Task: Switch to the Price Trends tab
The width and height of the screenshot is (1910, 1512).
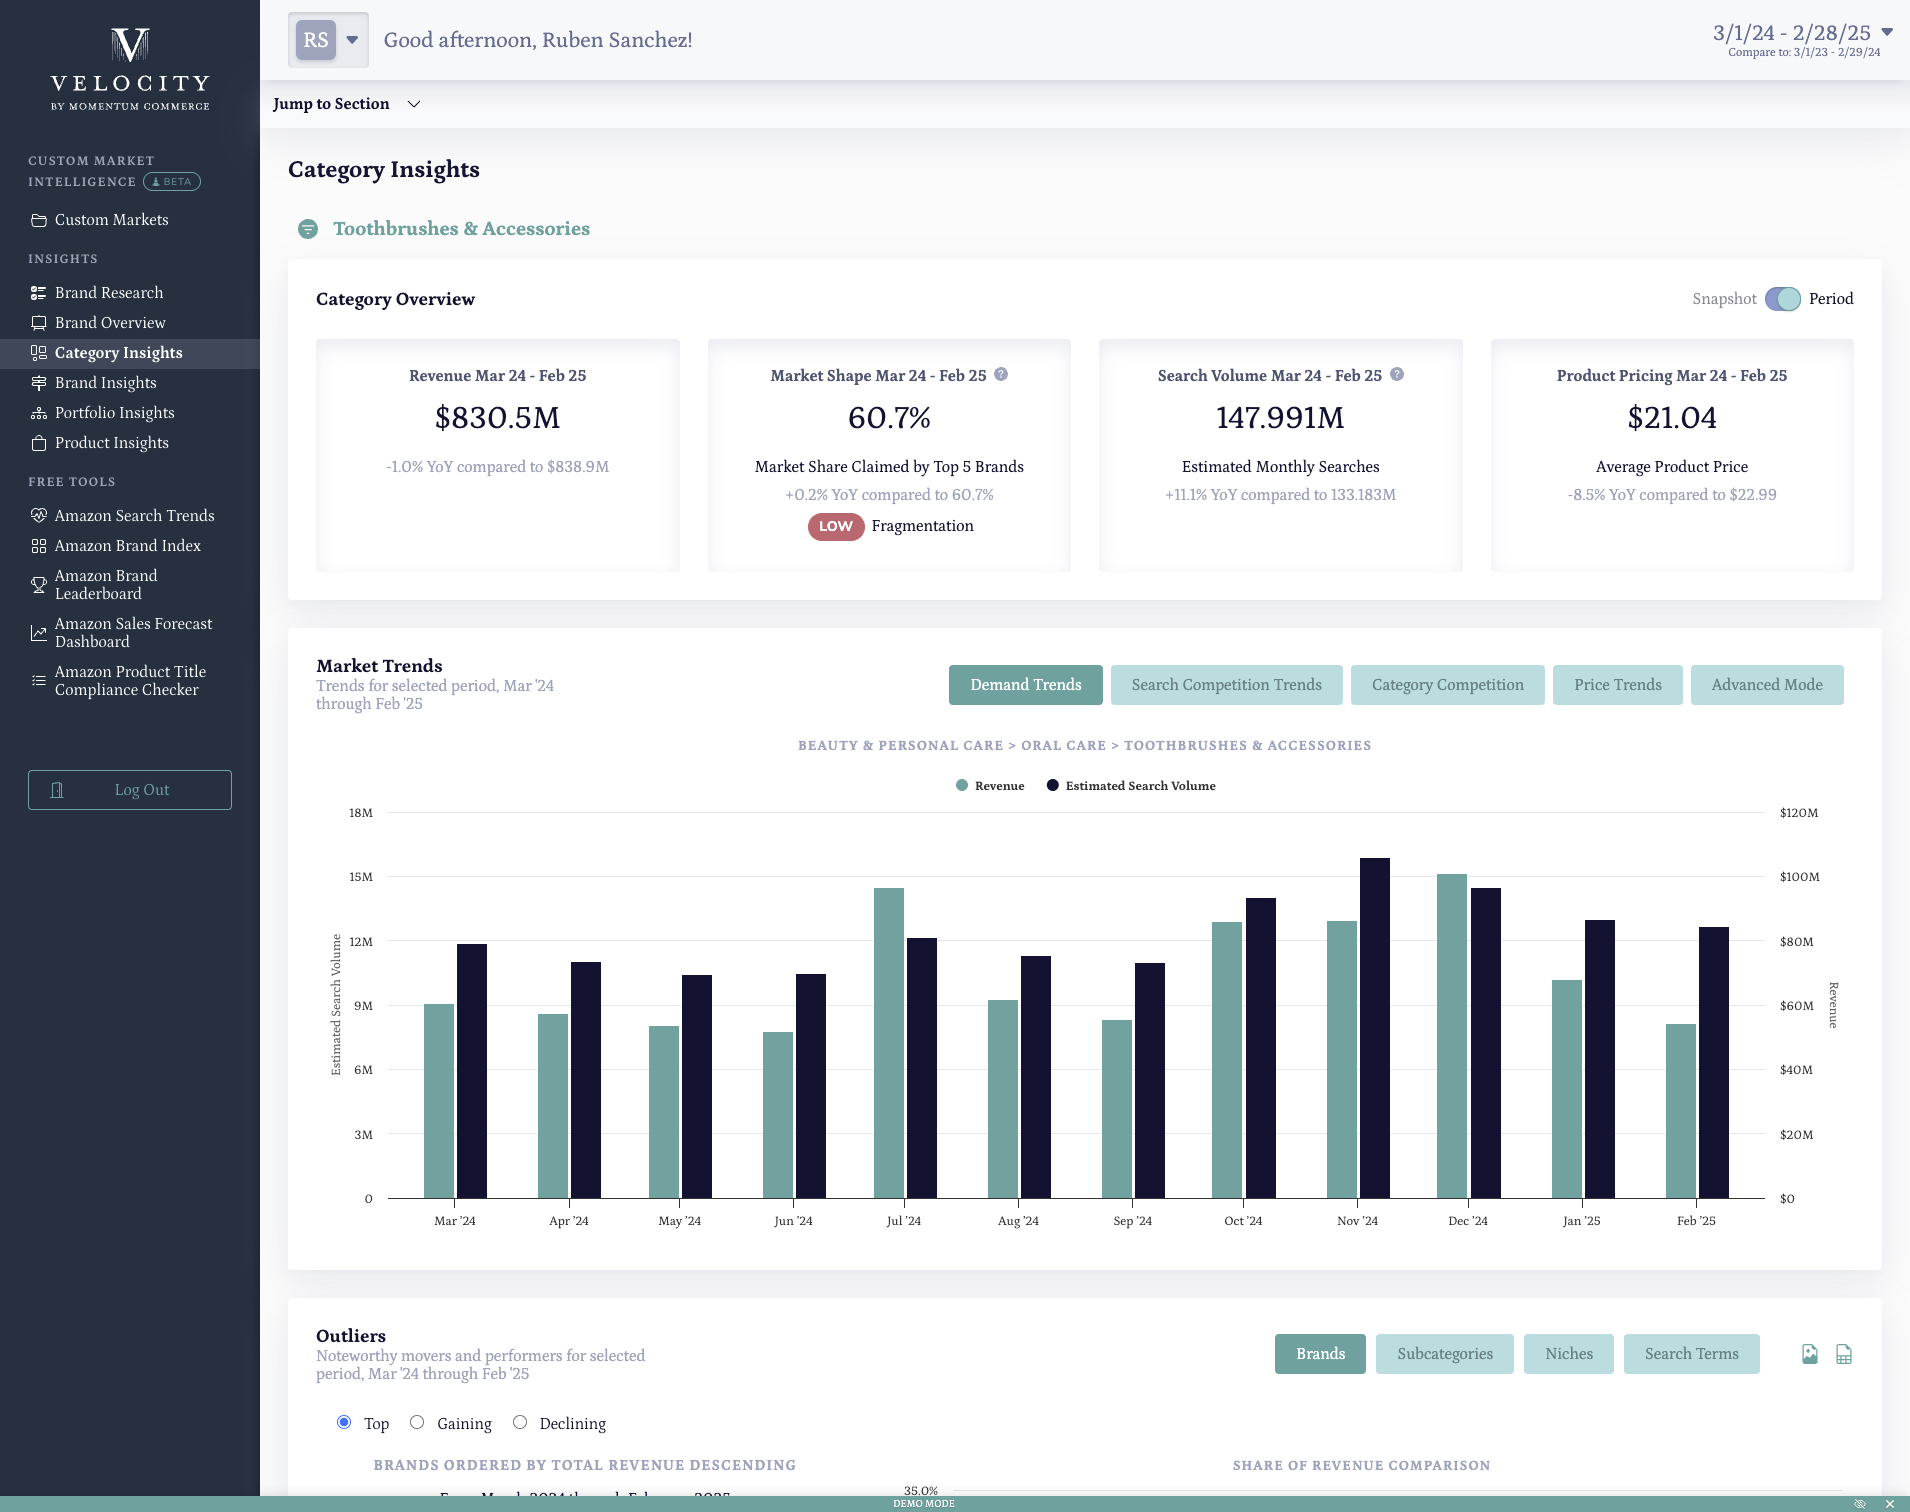Action: point(1617,685)
